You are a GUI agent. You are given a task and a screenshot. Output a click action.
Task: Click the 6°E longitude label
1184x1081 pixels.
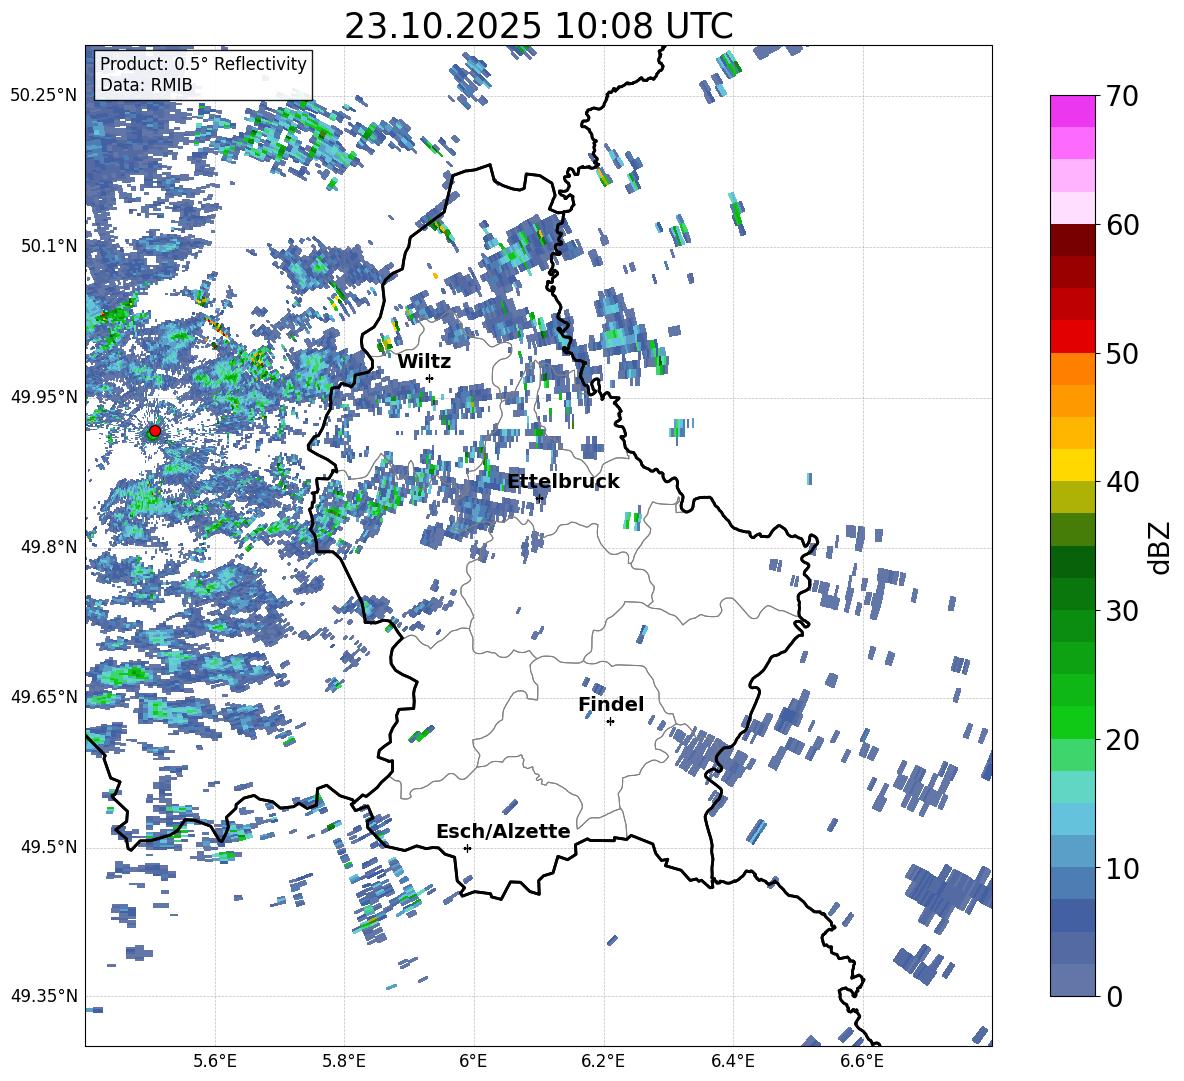click(x=473, y=1061)
